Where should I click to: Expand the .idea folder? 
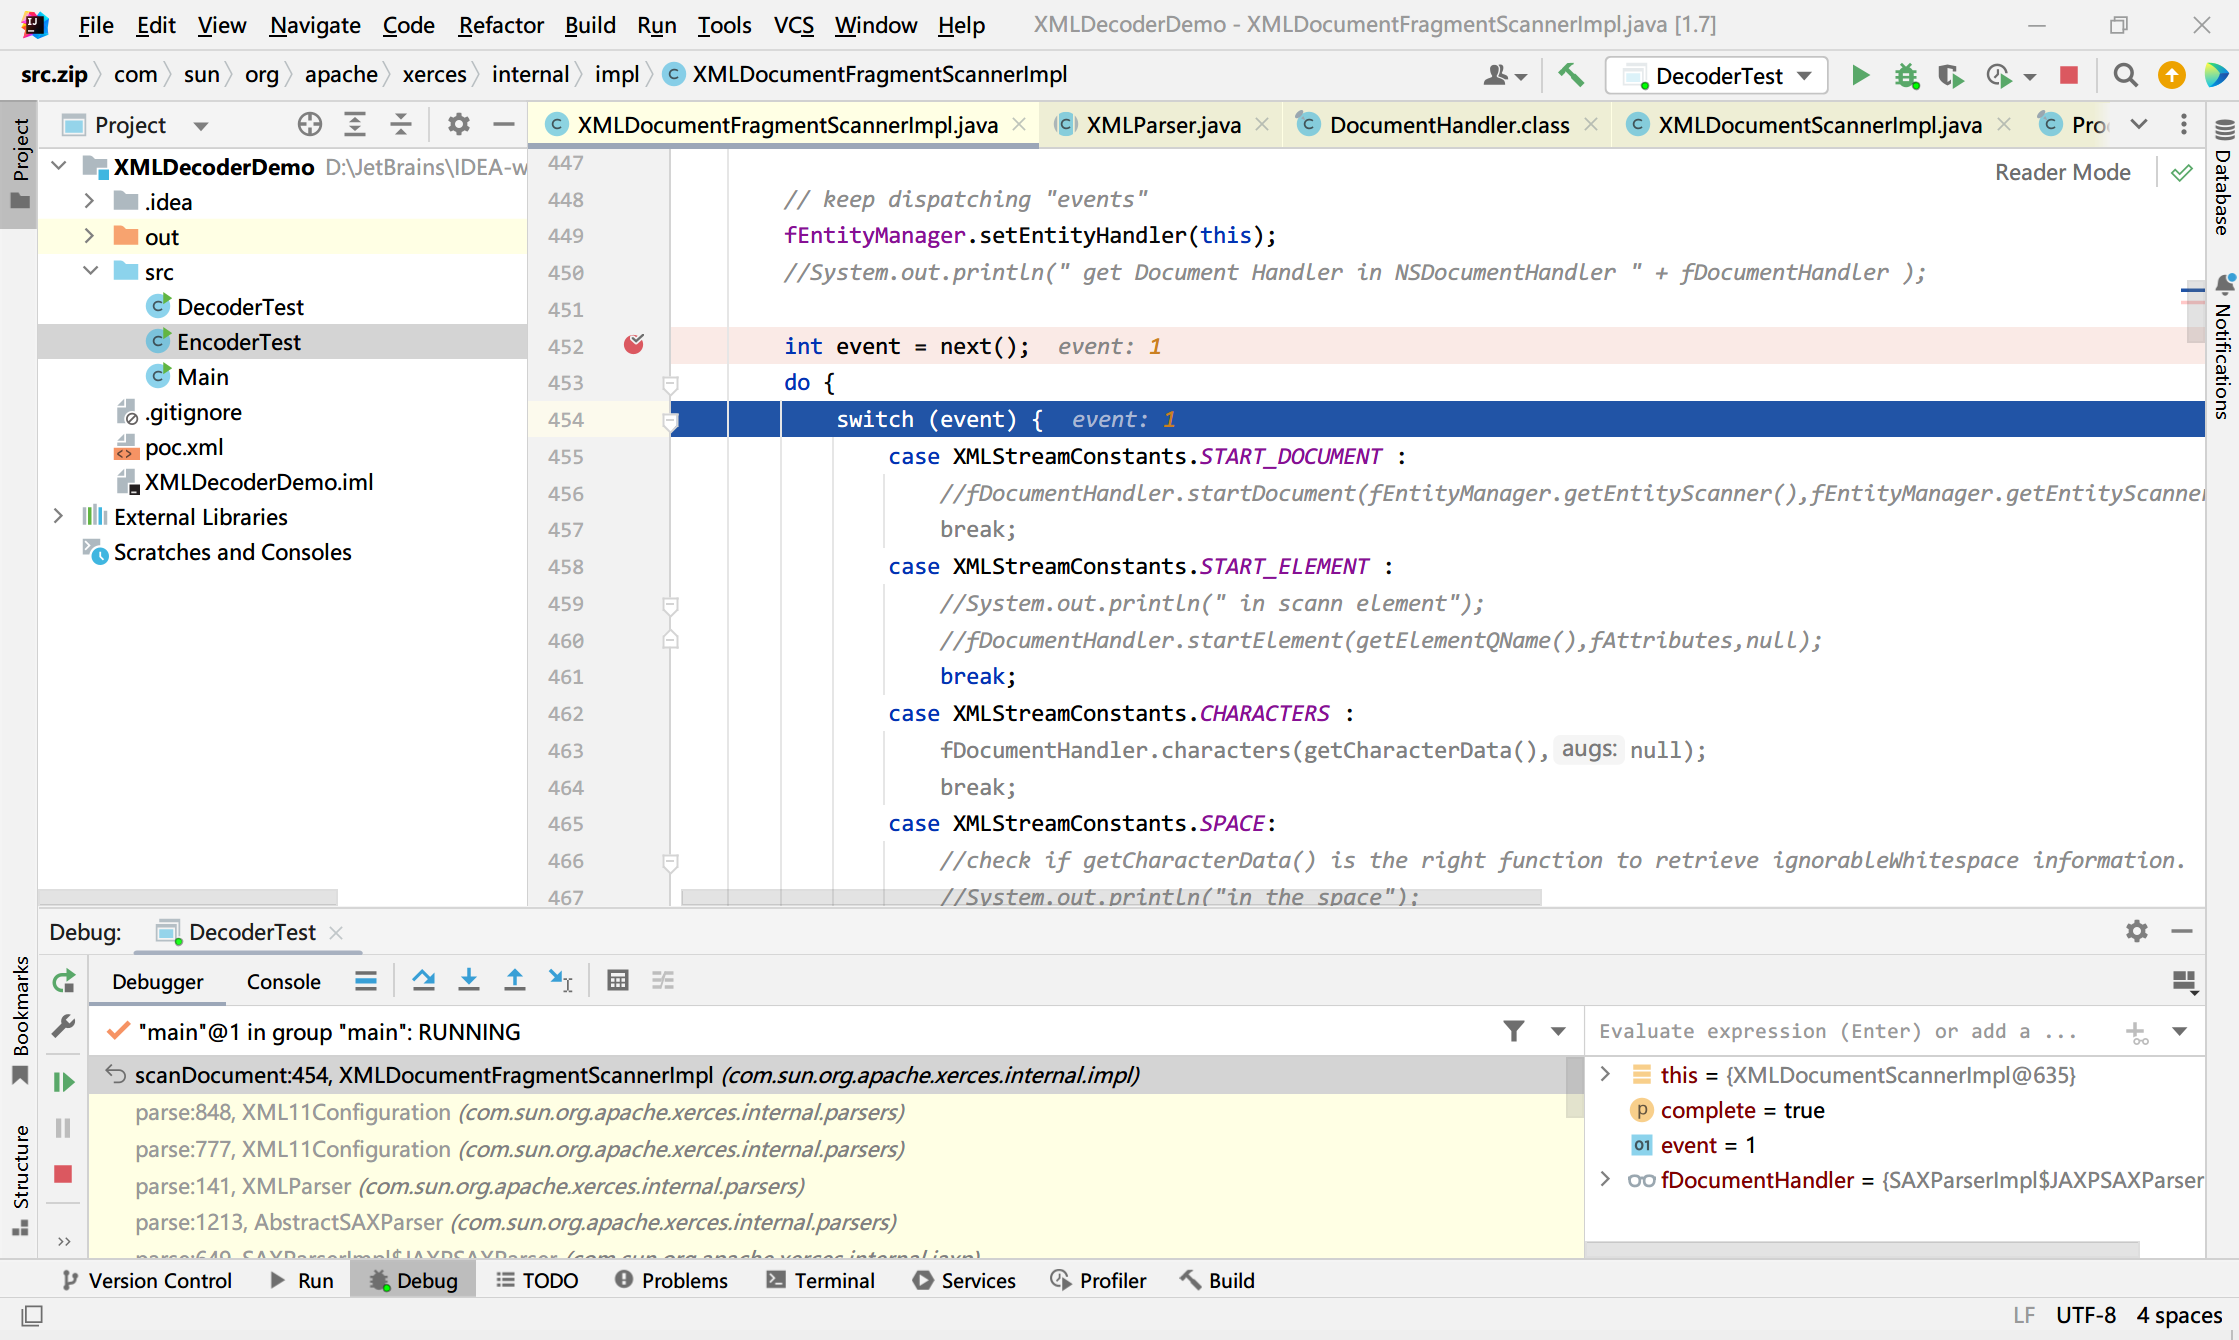coord(89,201)
